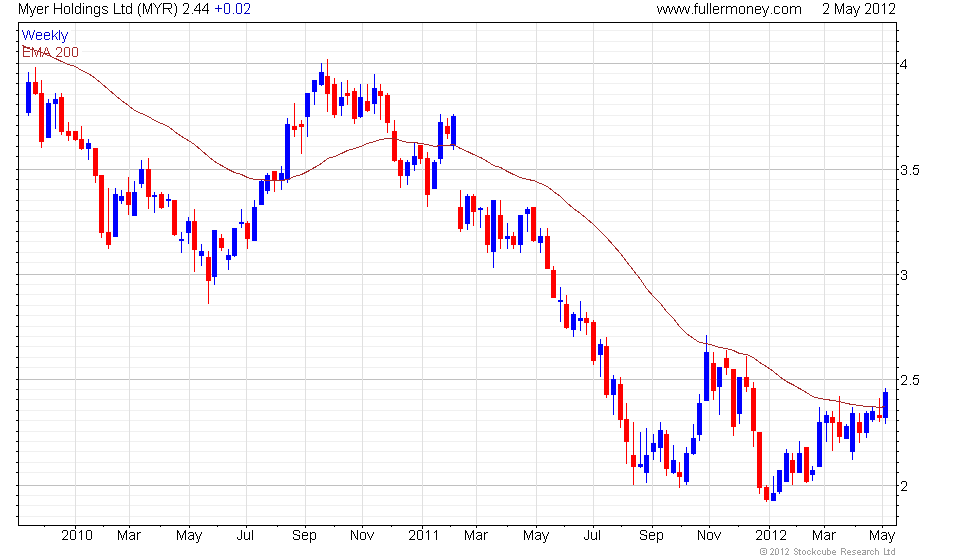The width and height of the screenshot is (980, 560).
Task: Click the price change '+0.02' text
Action: coord(232,9)
